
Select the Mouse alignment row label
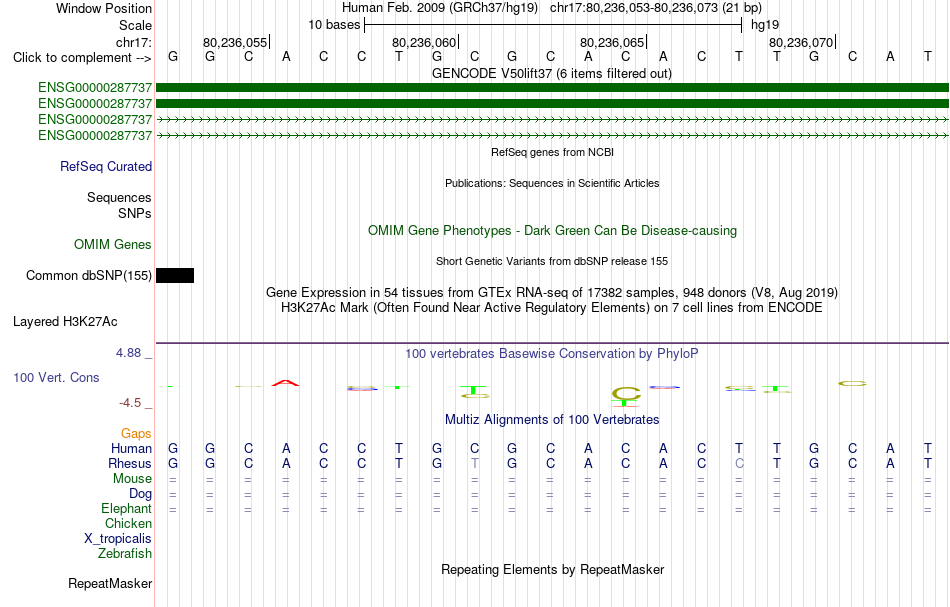click(132, 479)
